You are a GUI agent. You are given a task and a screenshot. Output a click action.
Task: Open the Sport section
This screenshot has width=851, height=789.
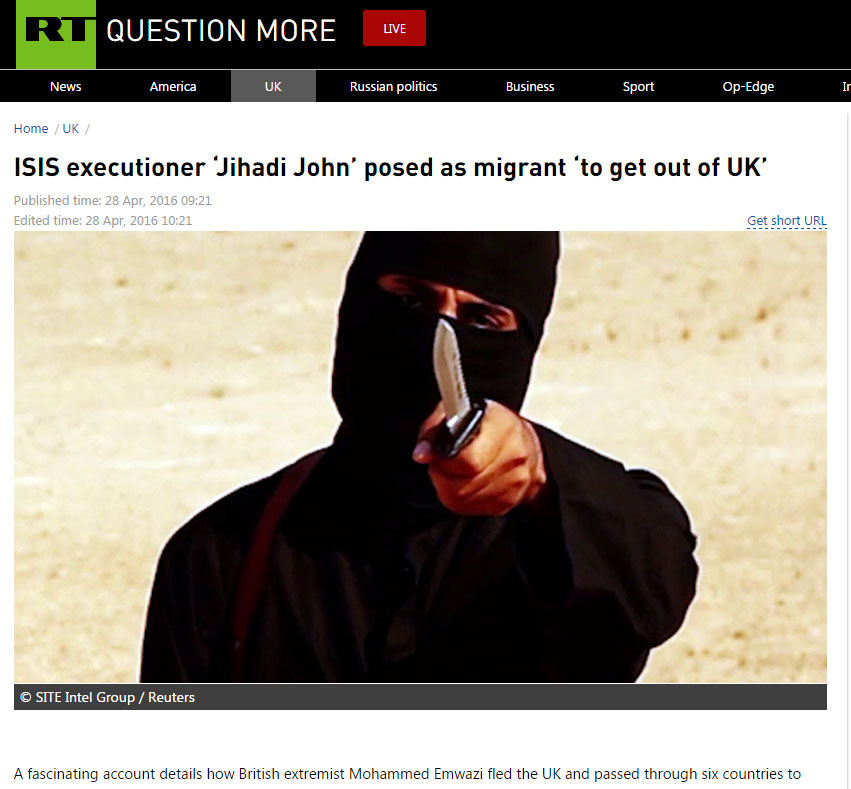click(x=638, y=87)
